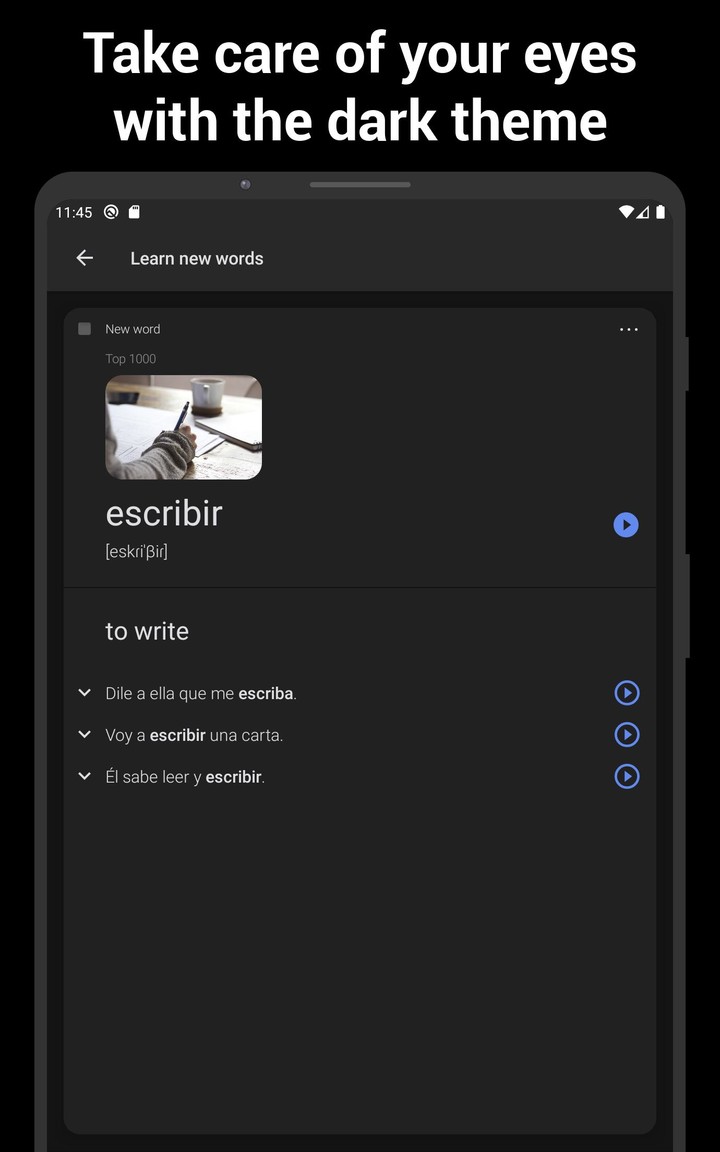This screenshot has height=1152, width=720.
Task: Tap the battery icon in status bar
Action: click(x=660, y=212)
